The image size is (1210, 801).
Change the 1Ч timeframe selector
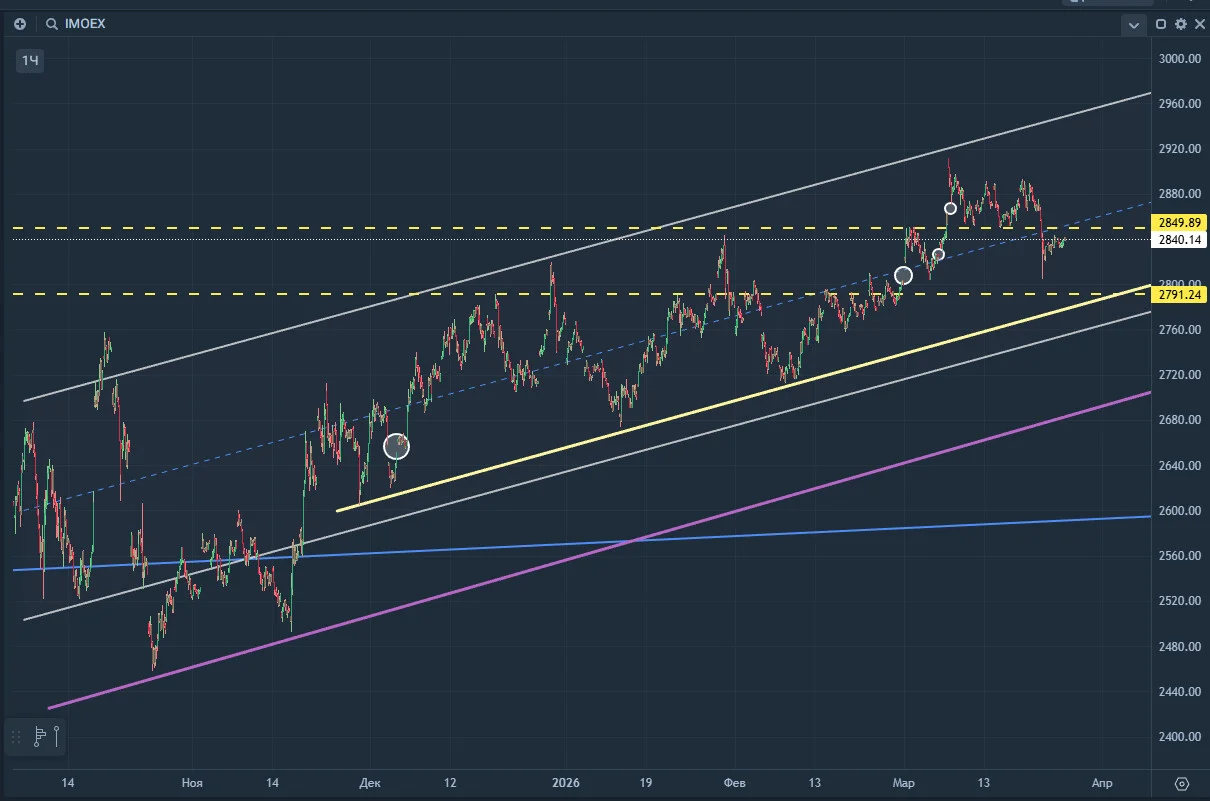pos(31,62)
